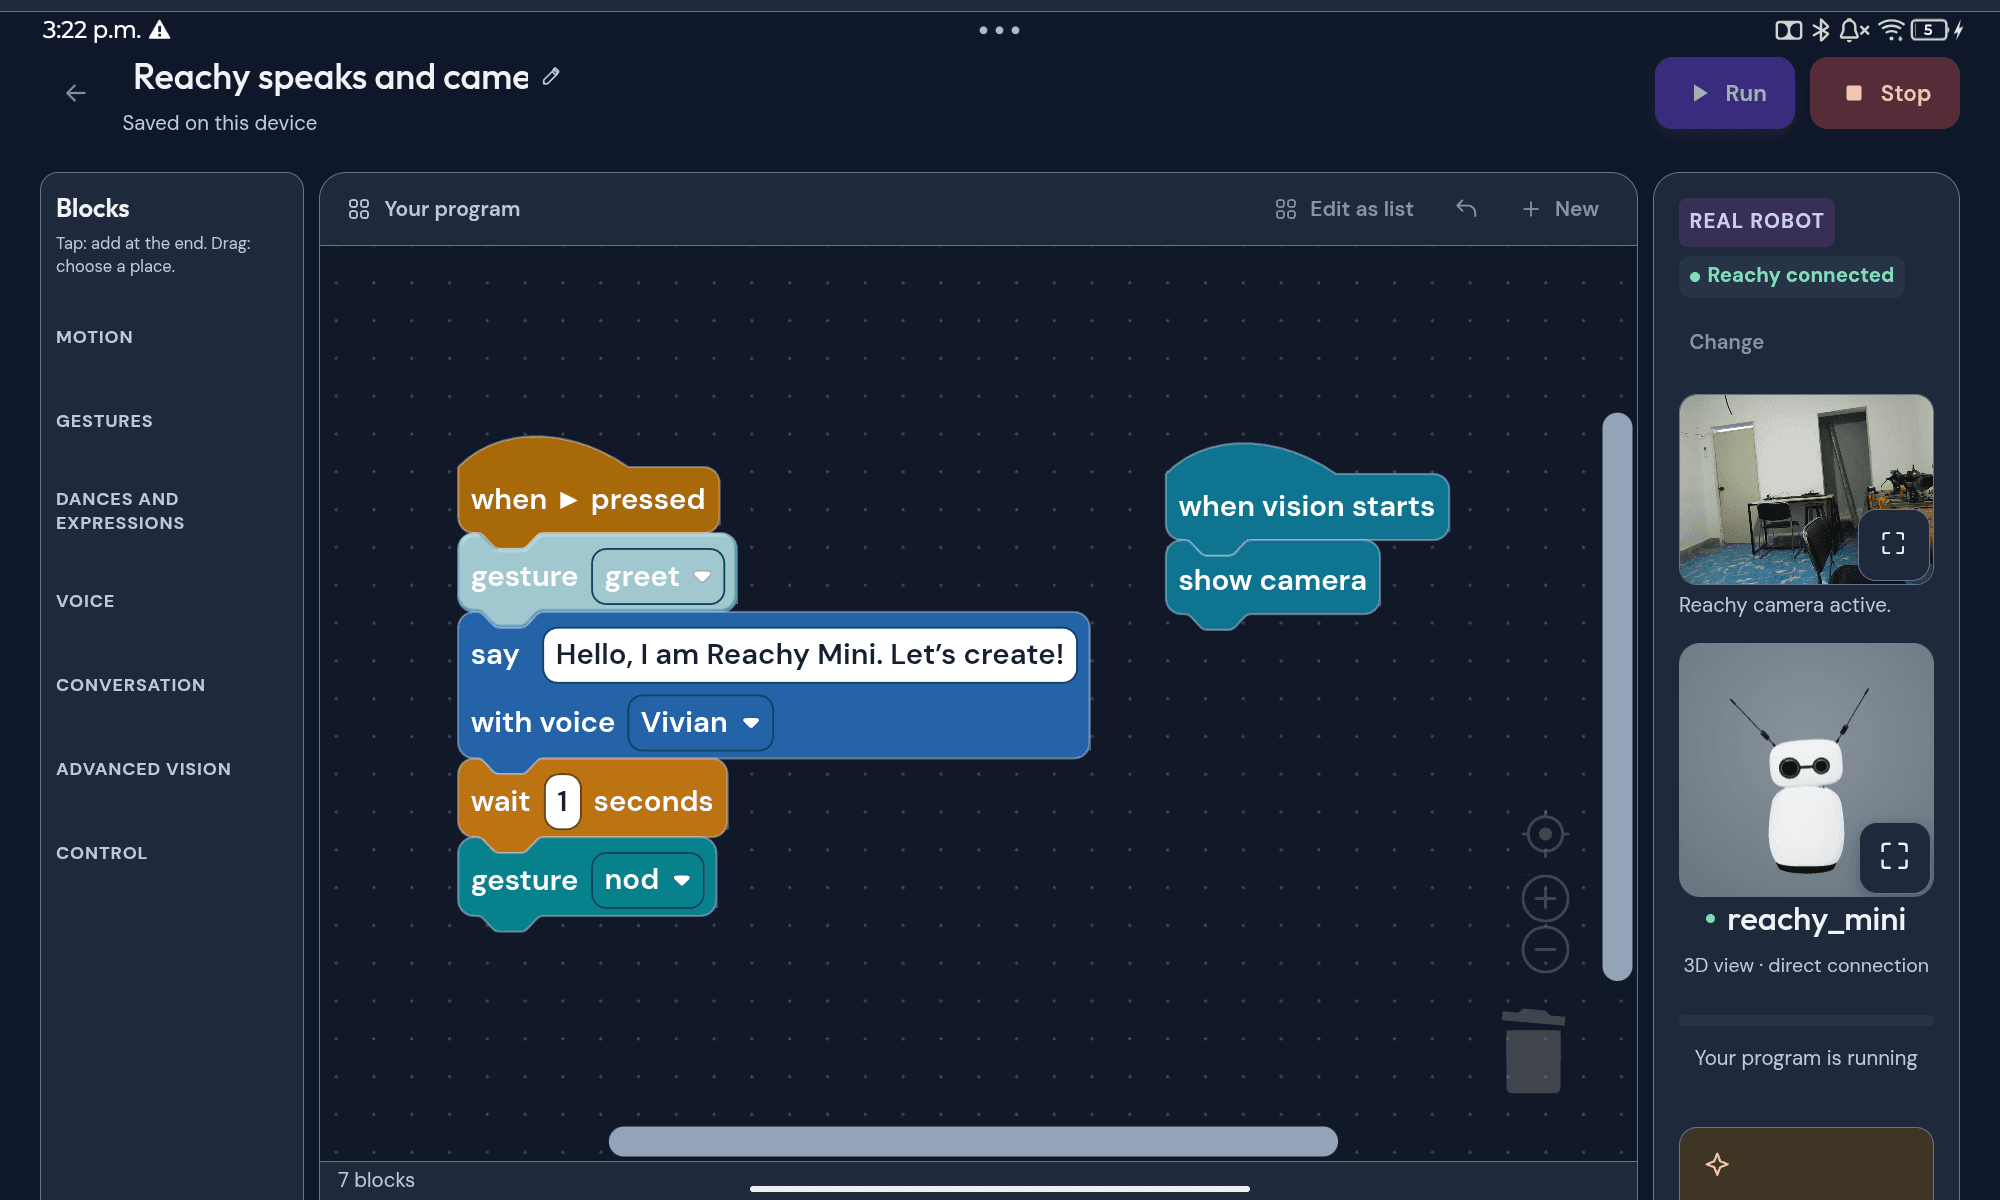
Task: Tap the Bluetooth icon in status bar
Action: pyautogui.click(x=1821, y=30)
